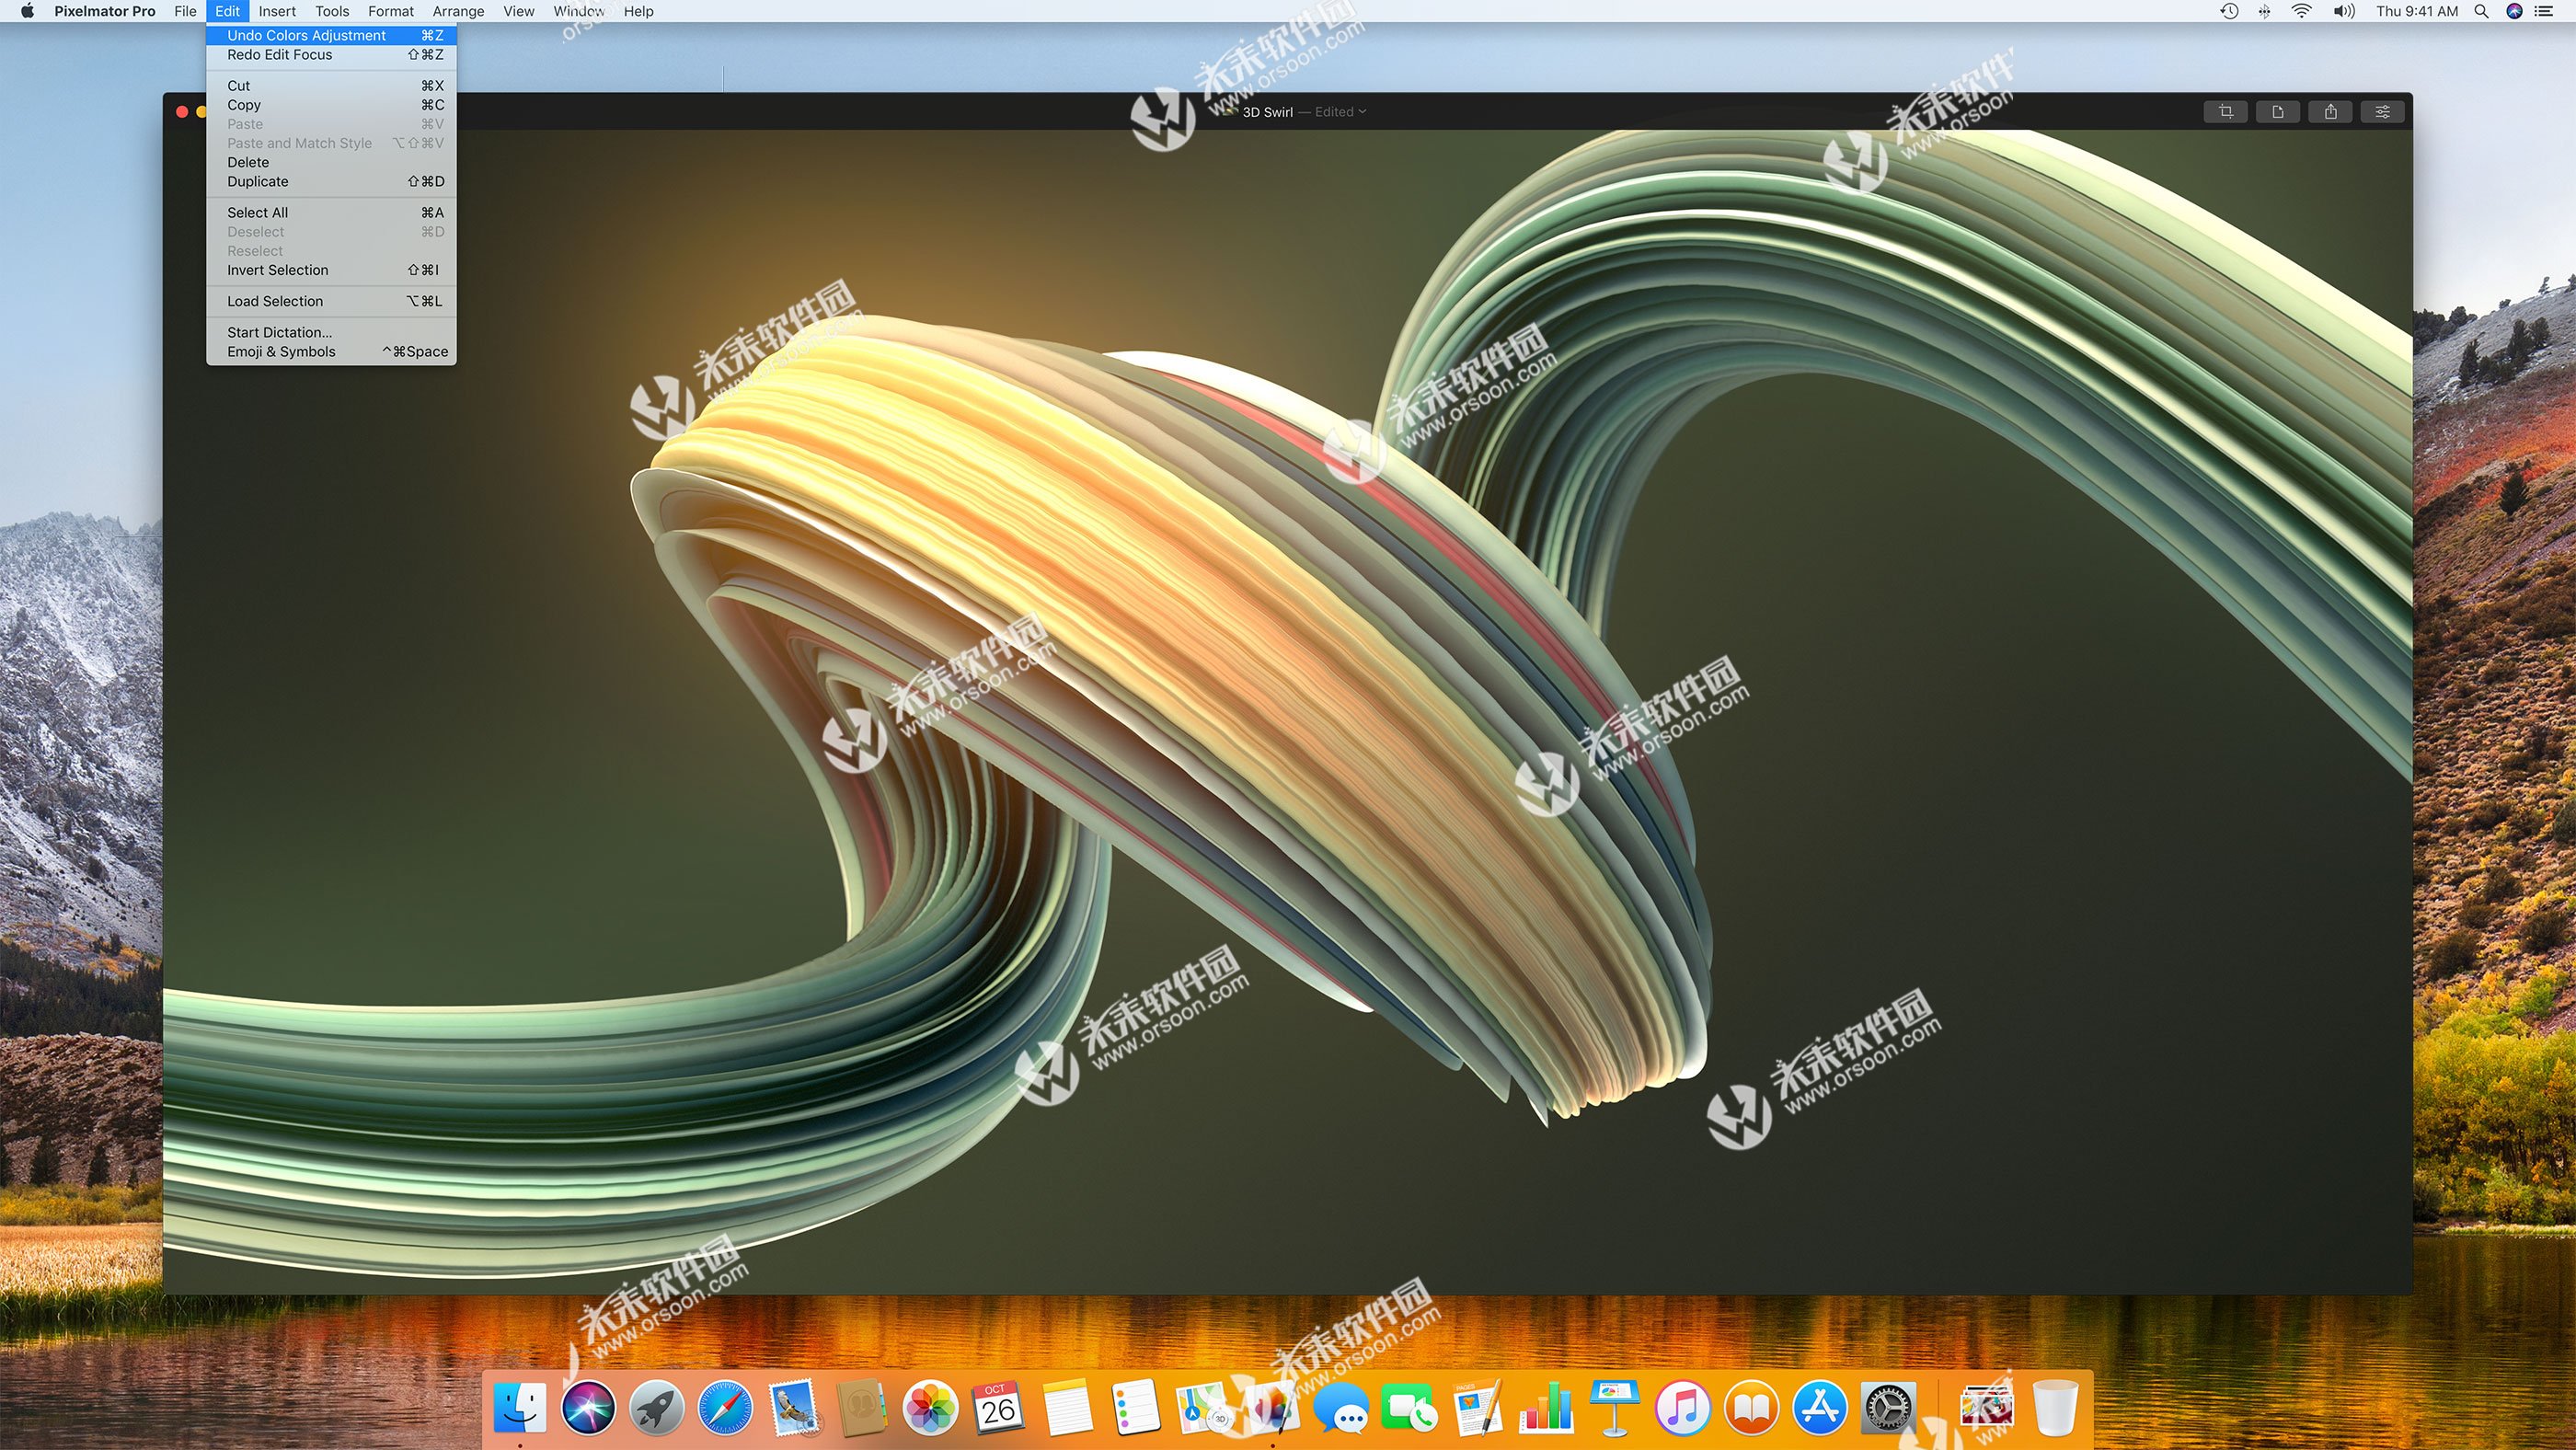Toggle the Edit menu open
This screenshot has height=1450, width=2576.
tap(224, 12)
